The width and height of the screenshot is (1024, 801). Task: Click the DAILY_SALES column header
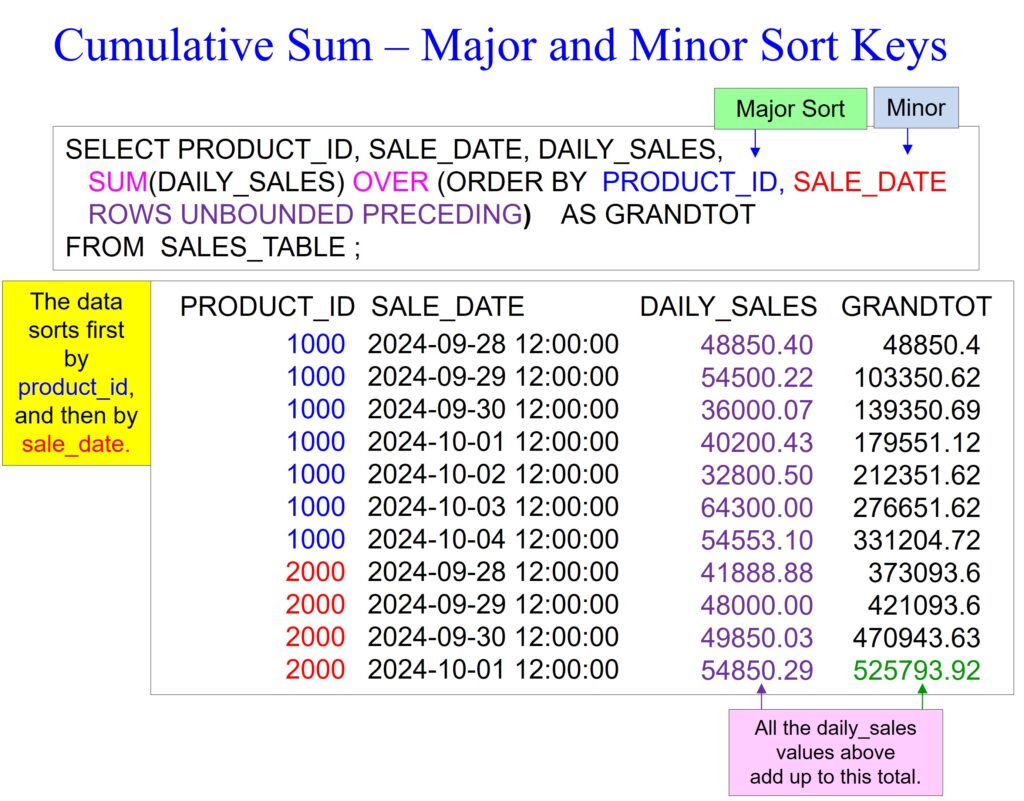click(728, 307)
